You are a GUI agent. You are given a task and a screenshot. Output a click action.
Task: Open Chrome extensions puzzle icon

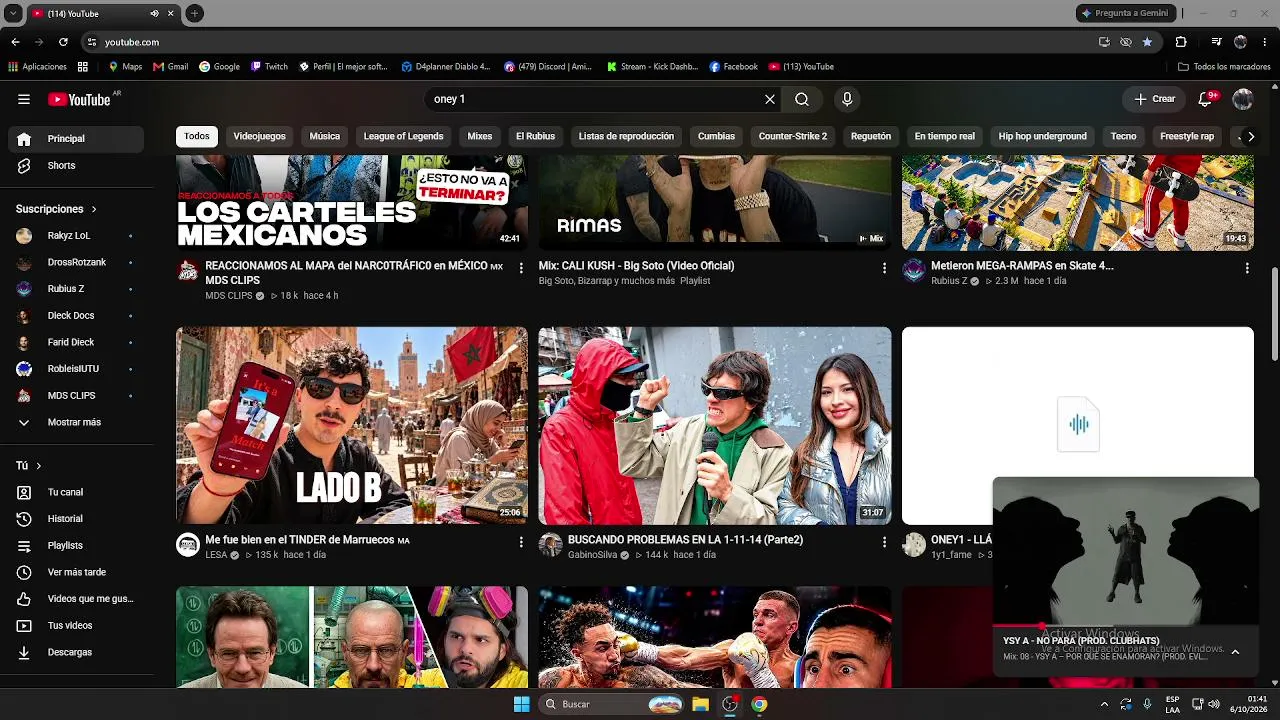(x=1181, y=42)
